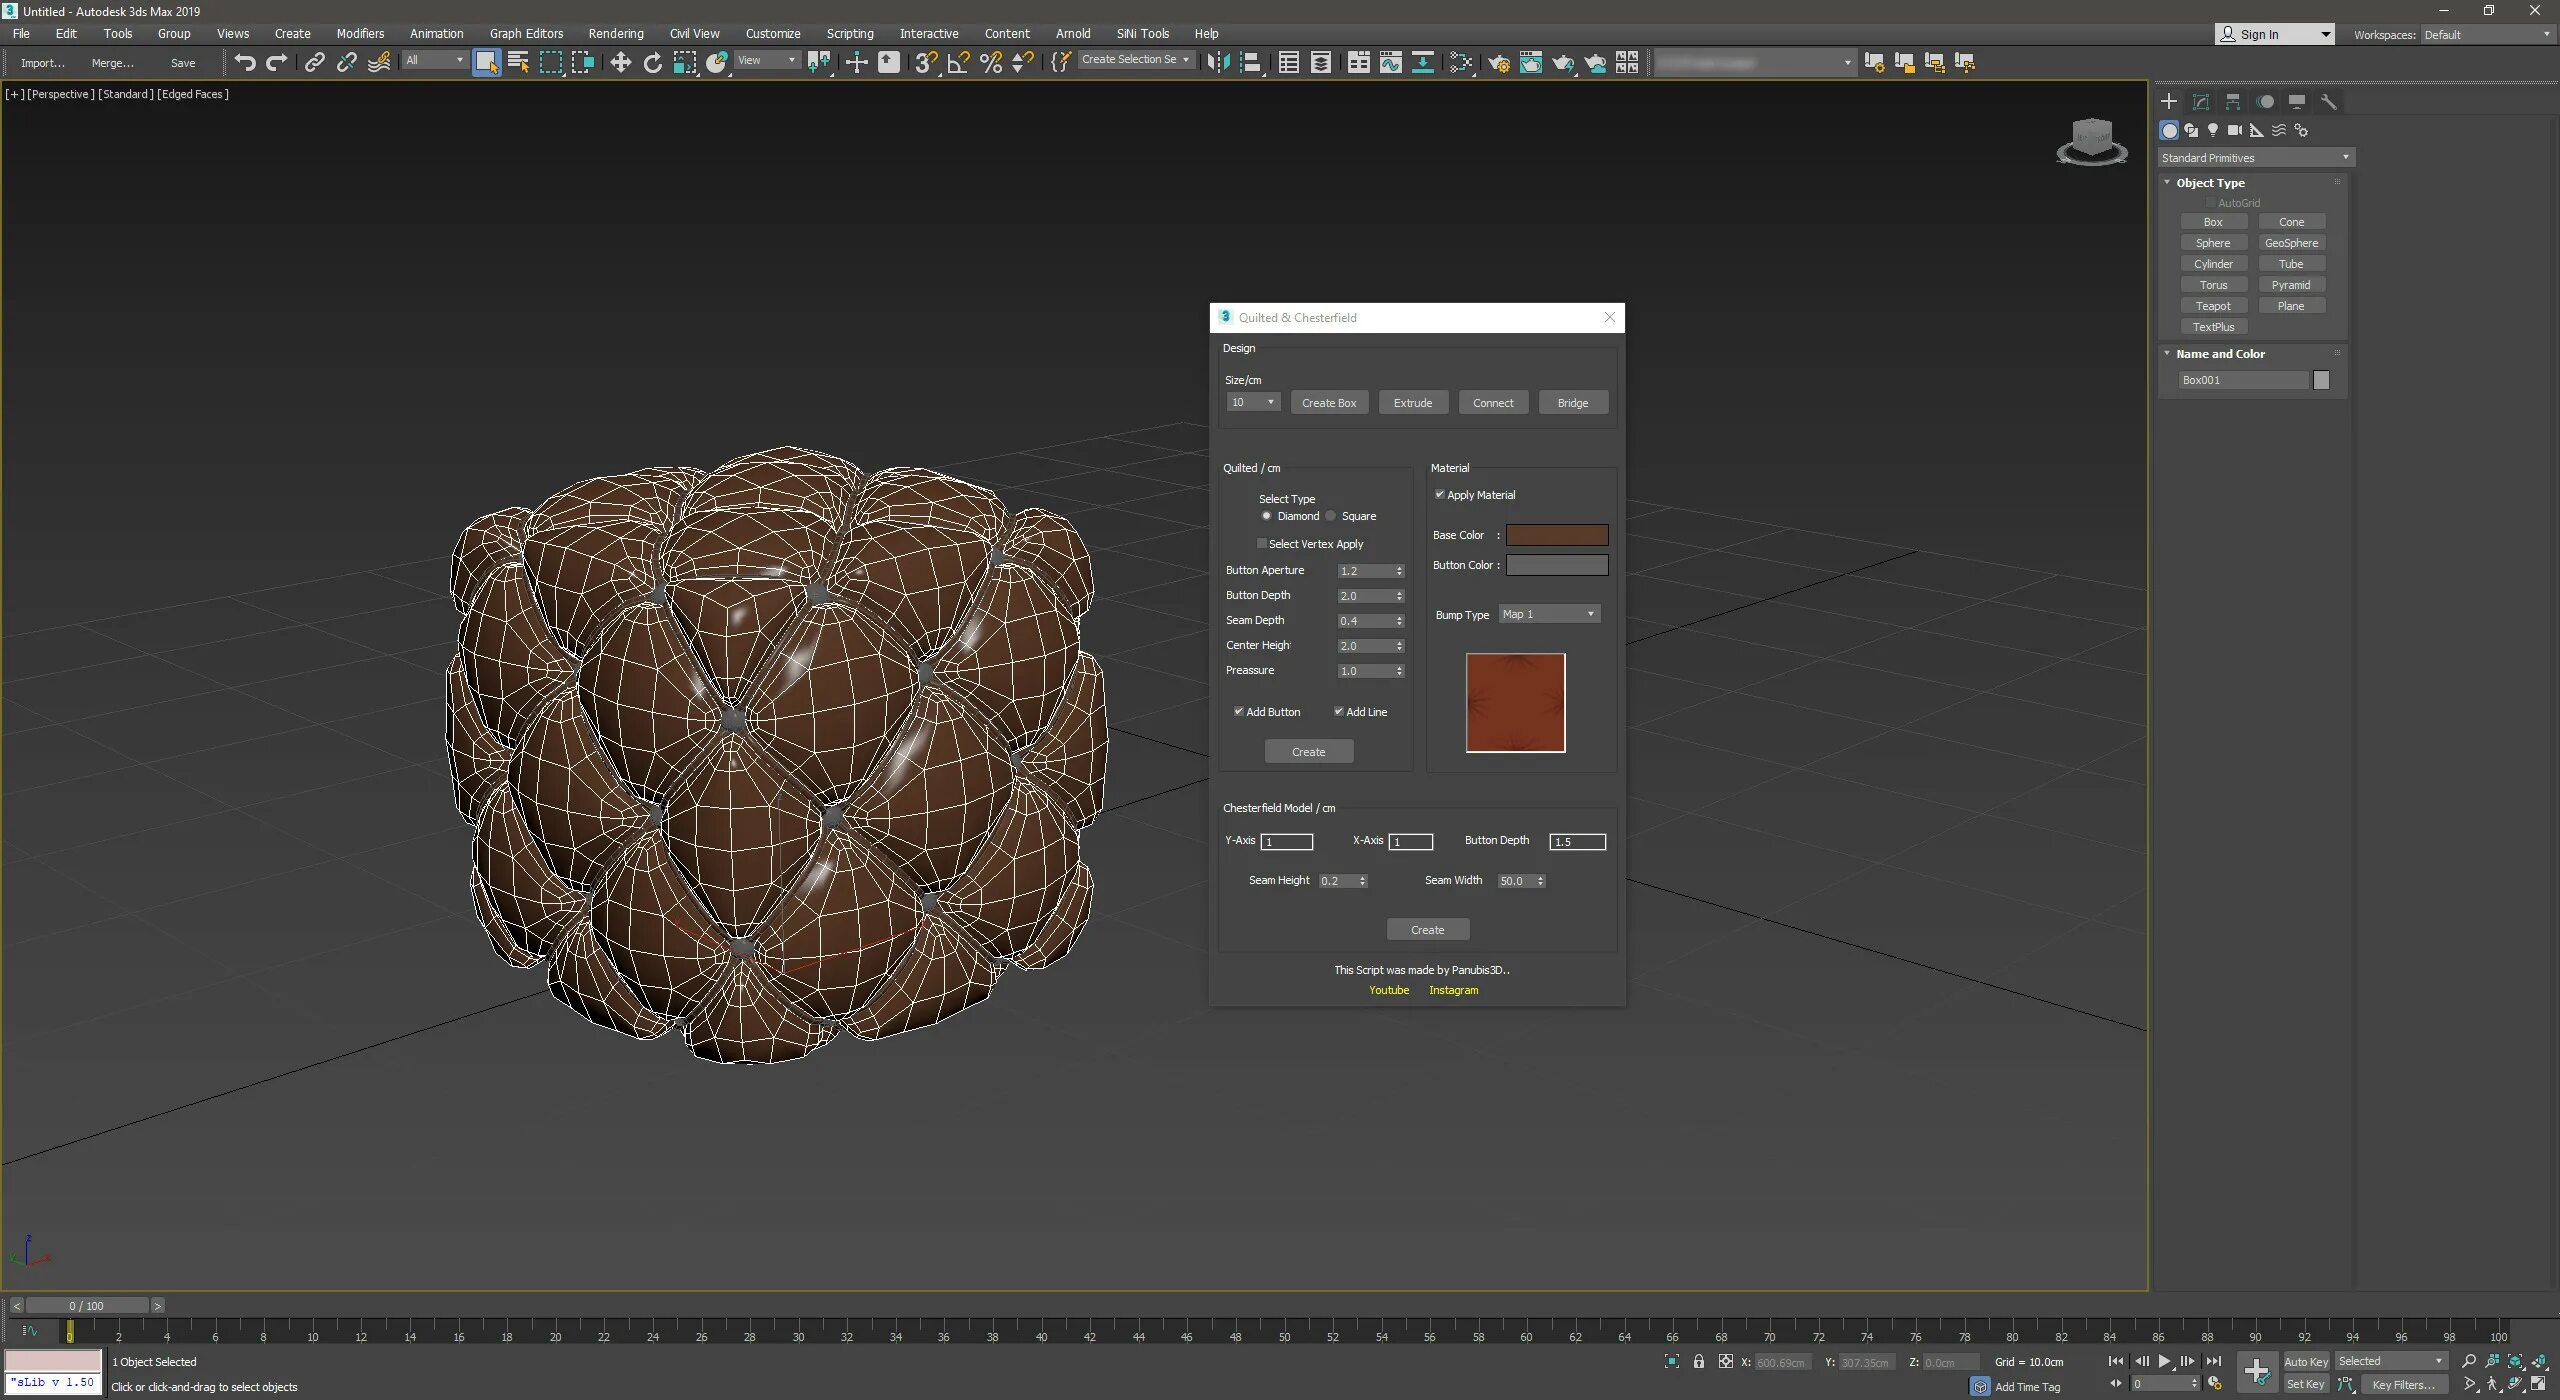Enable the Apply Material checkbox

click(1441, 494)
